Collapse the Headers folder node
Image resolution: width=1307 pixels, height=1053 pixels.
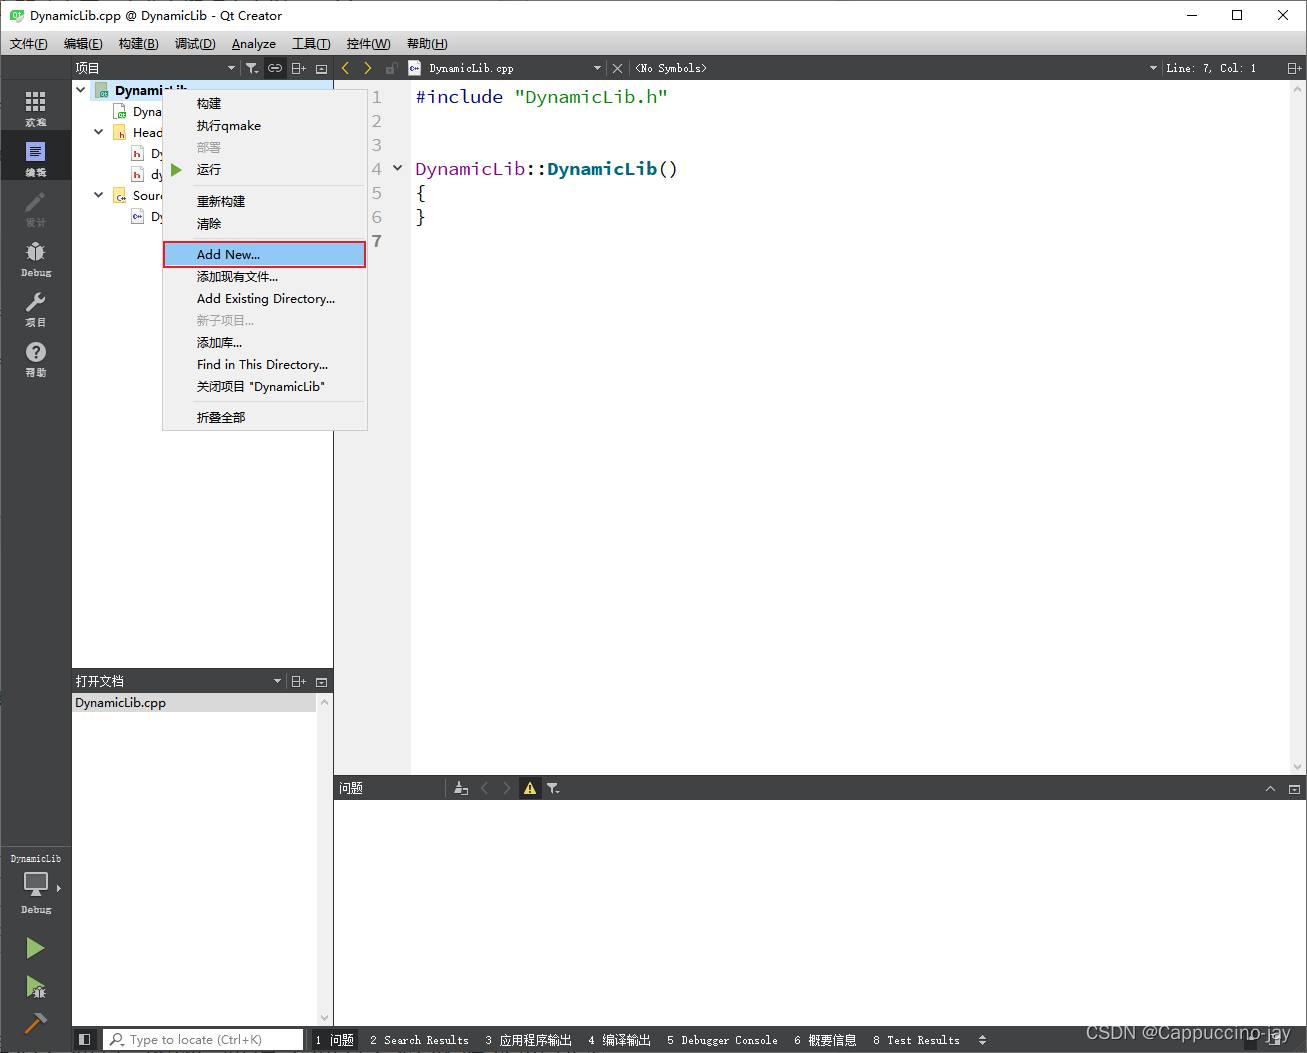(x=99, y=132)
